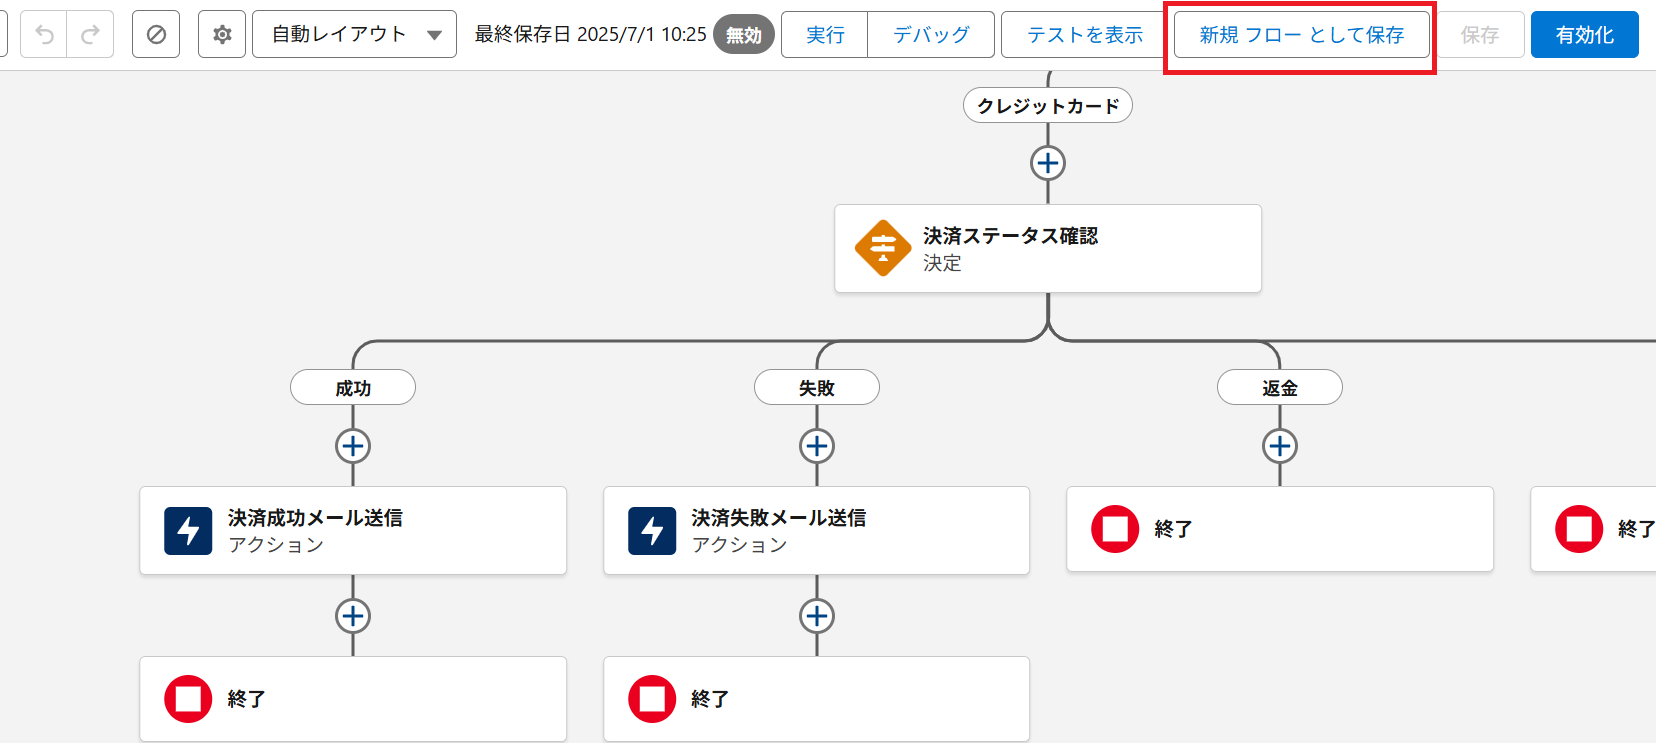1656x743 pixels.
Task: Click the 実行 run button
Action: pos(825,35)
